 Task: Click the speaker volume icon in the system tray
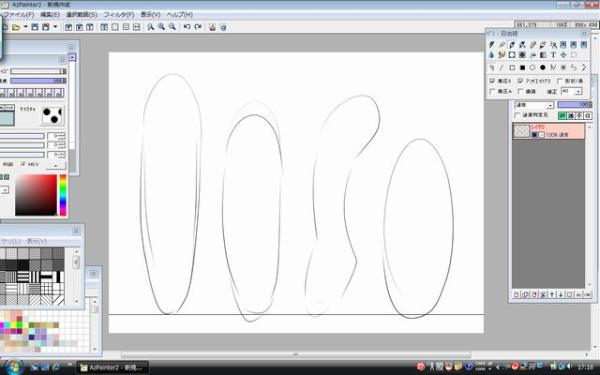click(x=569, y=367)
